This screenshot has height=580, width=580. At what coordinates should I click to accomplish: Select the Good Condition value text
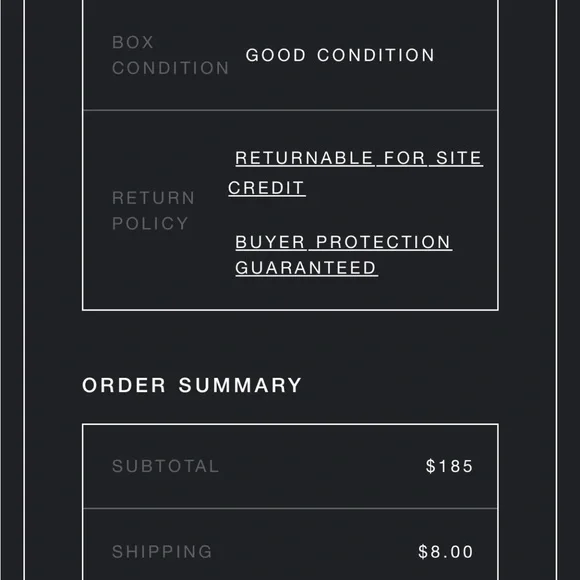[340, 55]
